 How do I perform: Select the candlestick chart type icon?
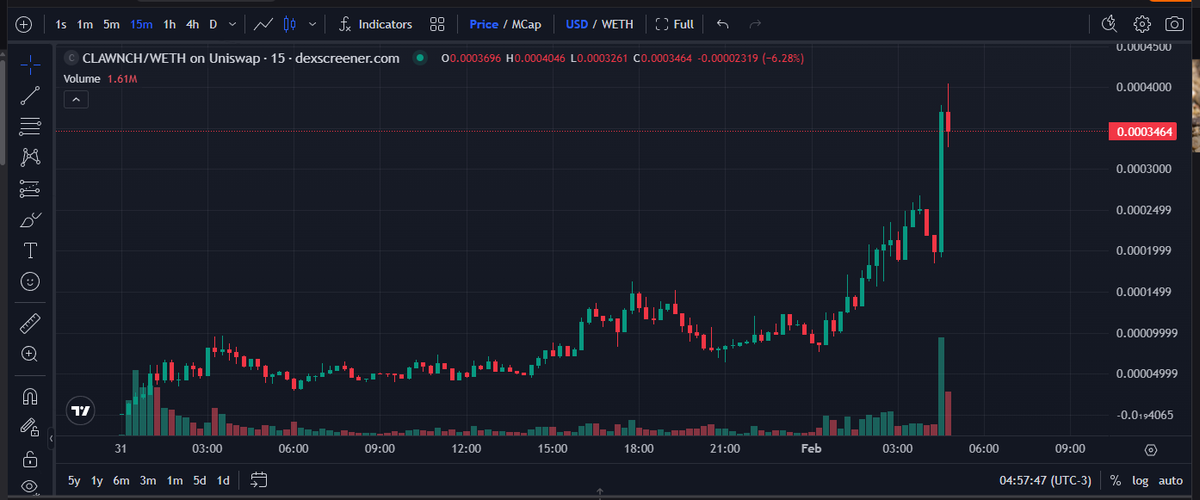click(290, 24)
